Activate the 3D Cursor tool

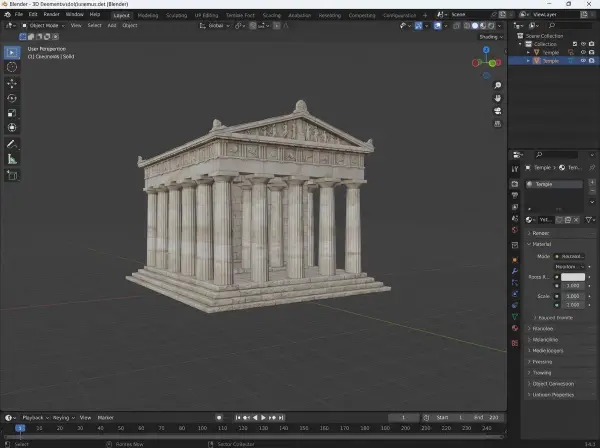[x=12, y=67]
